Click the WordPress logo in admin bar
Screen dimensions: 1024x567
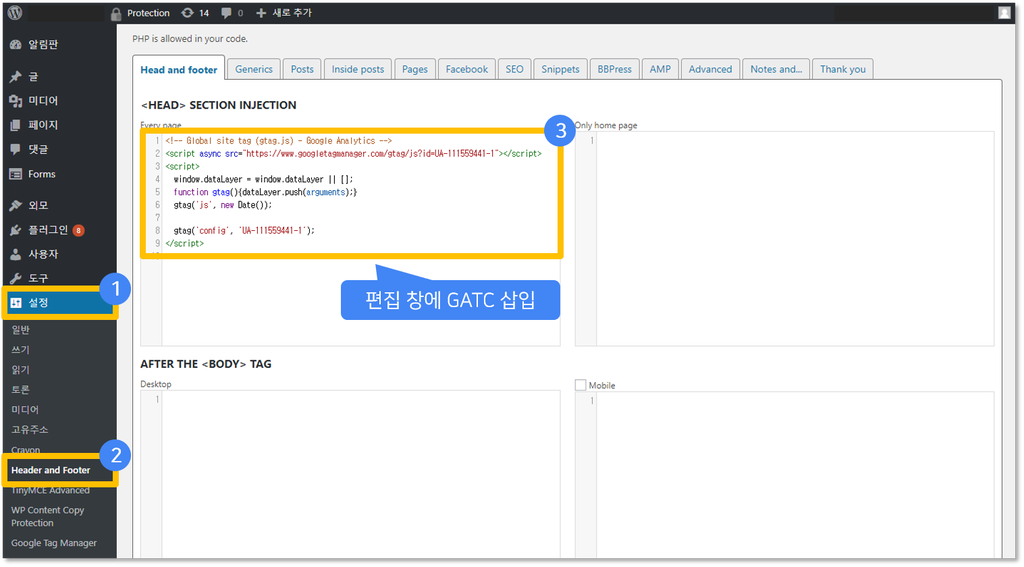15,12
